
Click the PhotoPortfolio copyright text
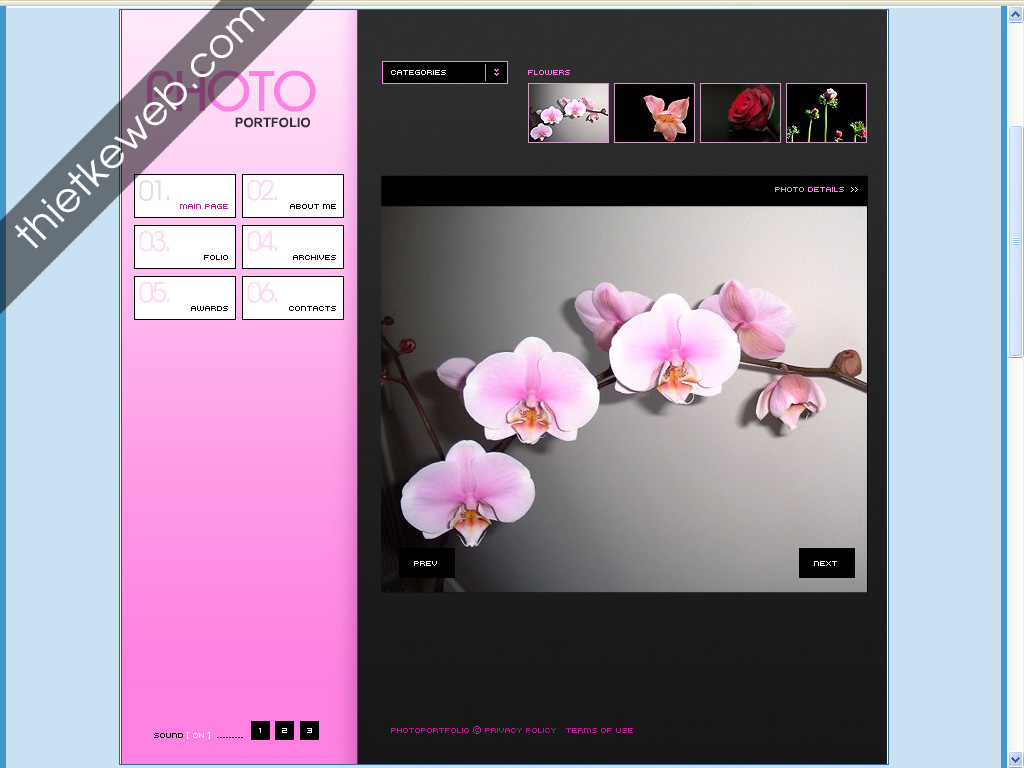[436, 730]
